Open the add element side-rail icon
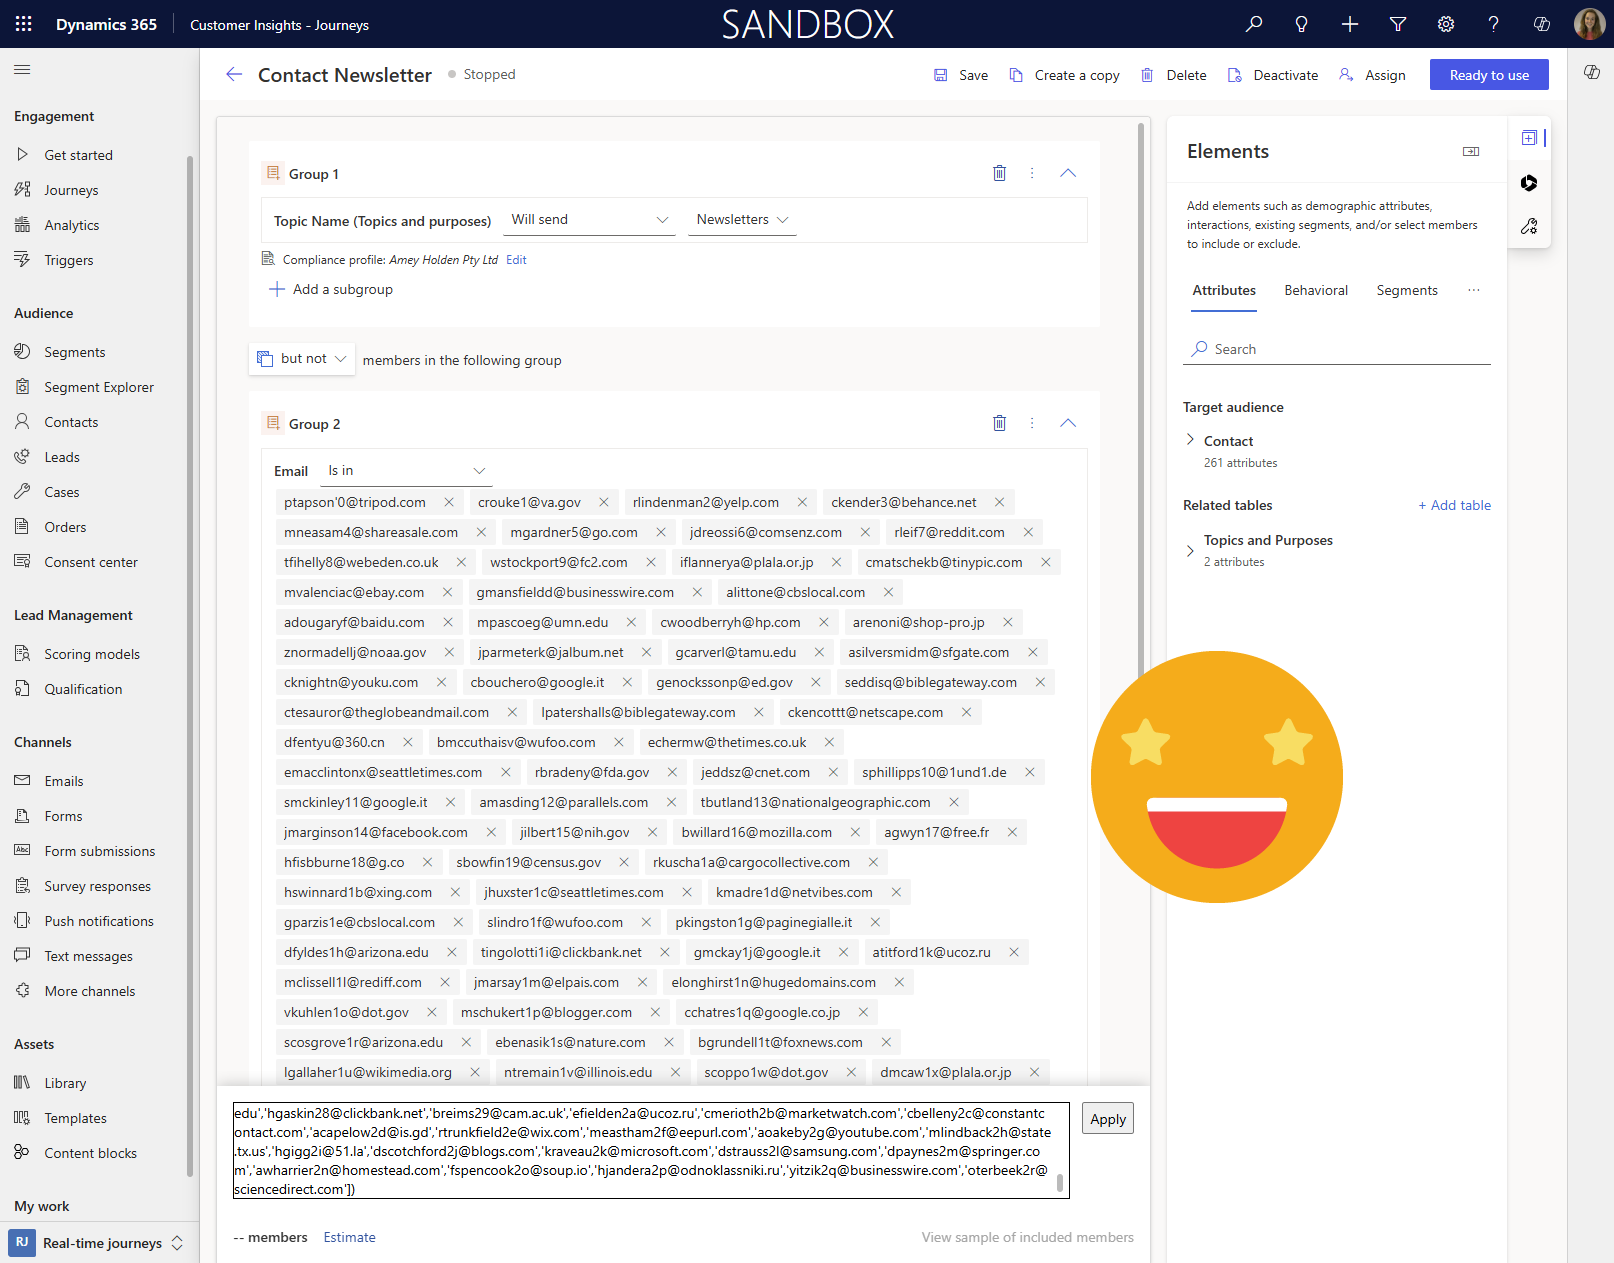This screenshot has height=1263, width=1614. [x=1529, y=138]
